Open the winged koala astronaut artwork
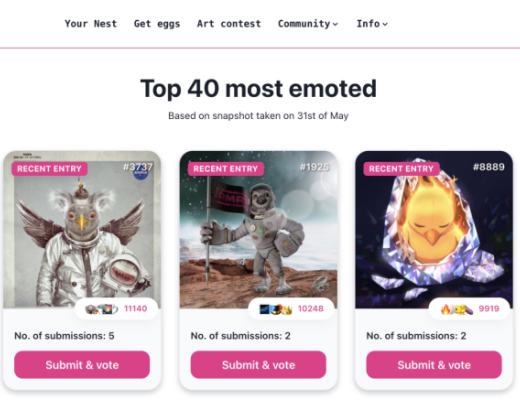This screenshot has width=520, height=400. (82, 230)
